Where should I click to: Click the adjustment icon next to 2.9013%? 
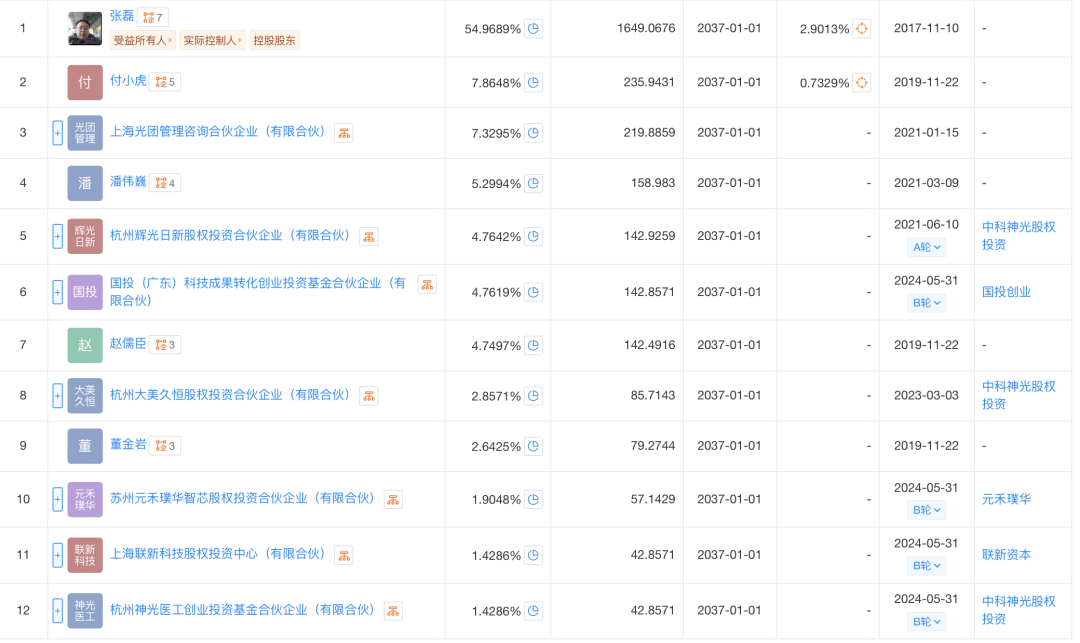(x=861, y=28)
